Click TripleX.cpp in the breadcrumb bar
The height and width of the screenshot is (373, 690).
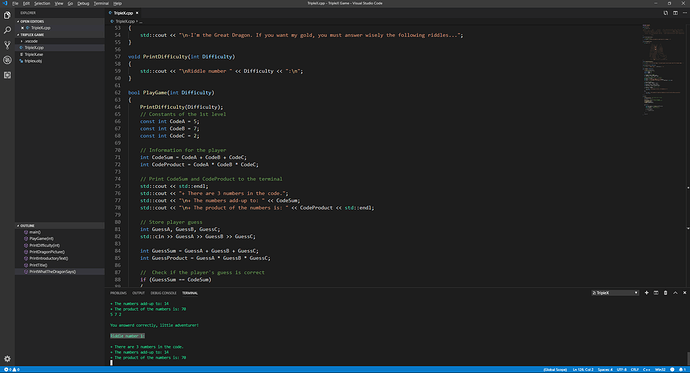(x=125, y=21)
